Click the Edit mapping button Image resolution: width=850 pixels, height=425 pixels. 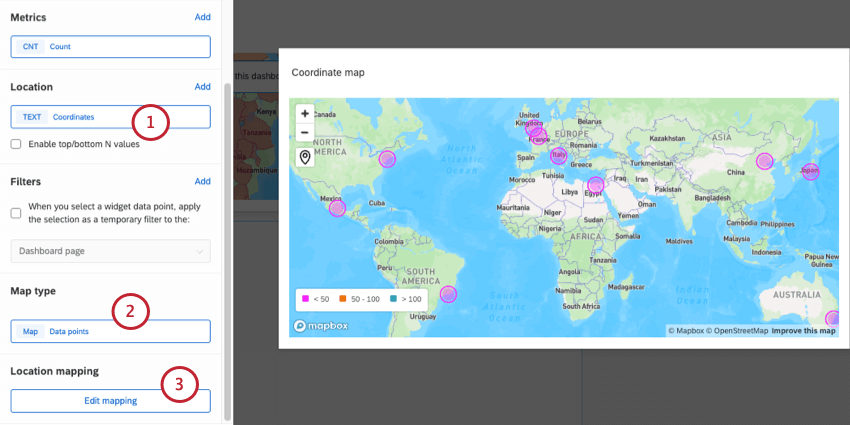point(111,401)
